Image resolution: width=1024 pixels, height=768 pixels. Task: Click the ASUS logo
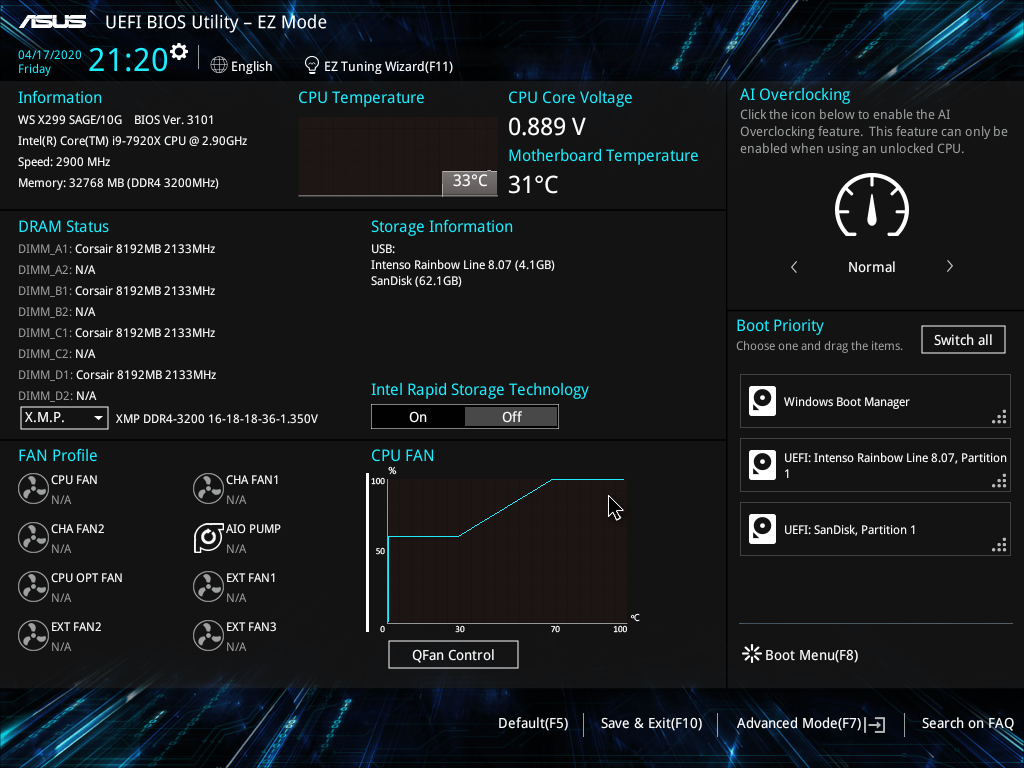coord(53,22)
